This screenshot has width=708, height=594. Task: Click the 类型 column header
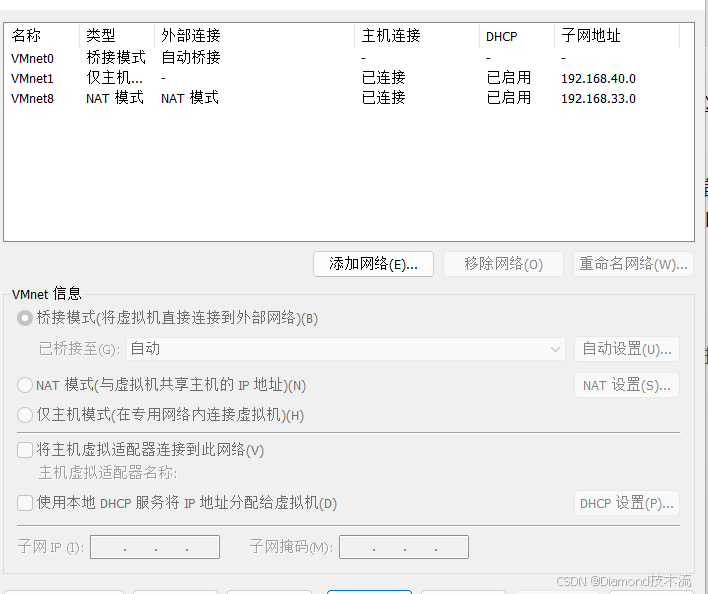(117, 36)
